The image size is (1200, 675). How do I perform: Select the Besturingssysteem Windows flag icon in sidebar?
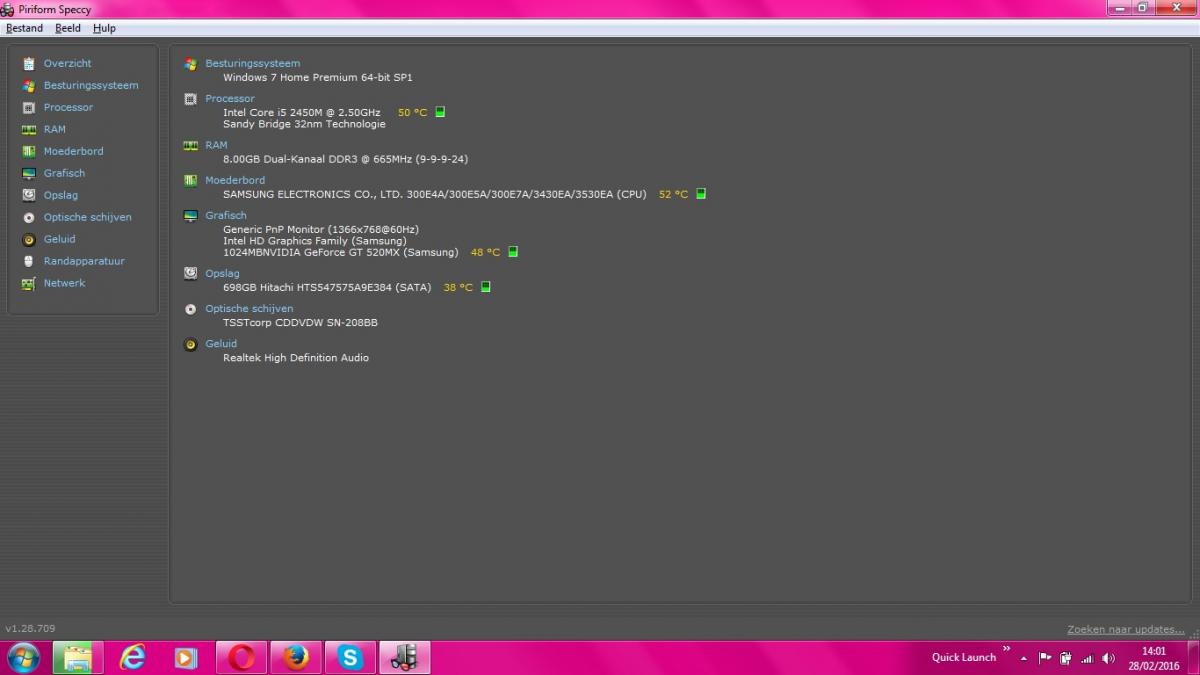(29, 85)
